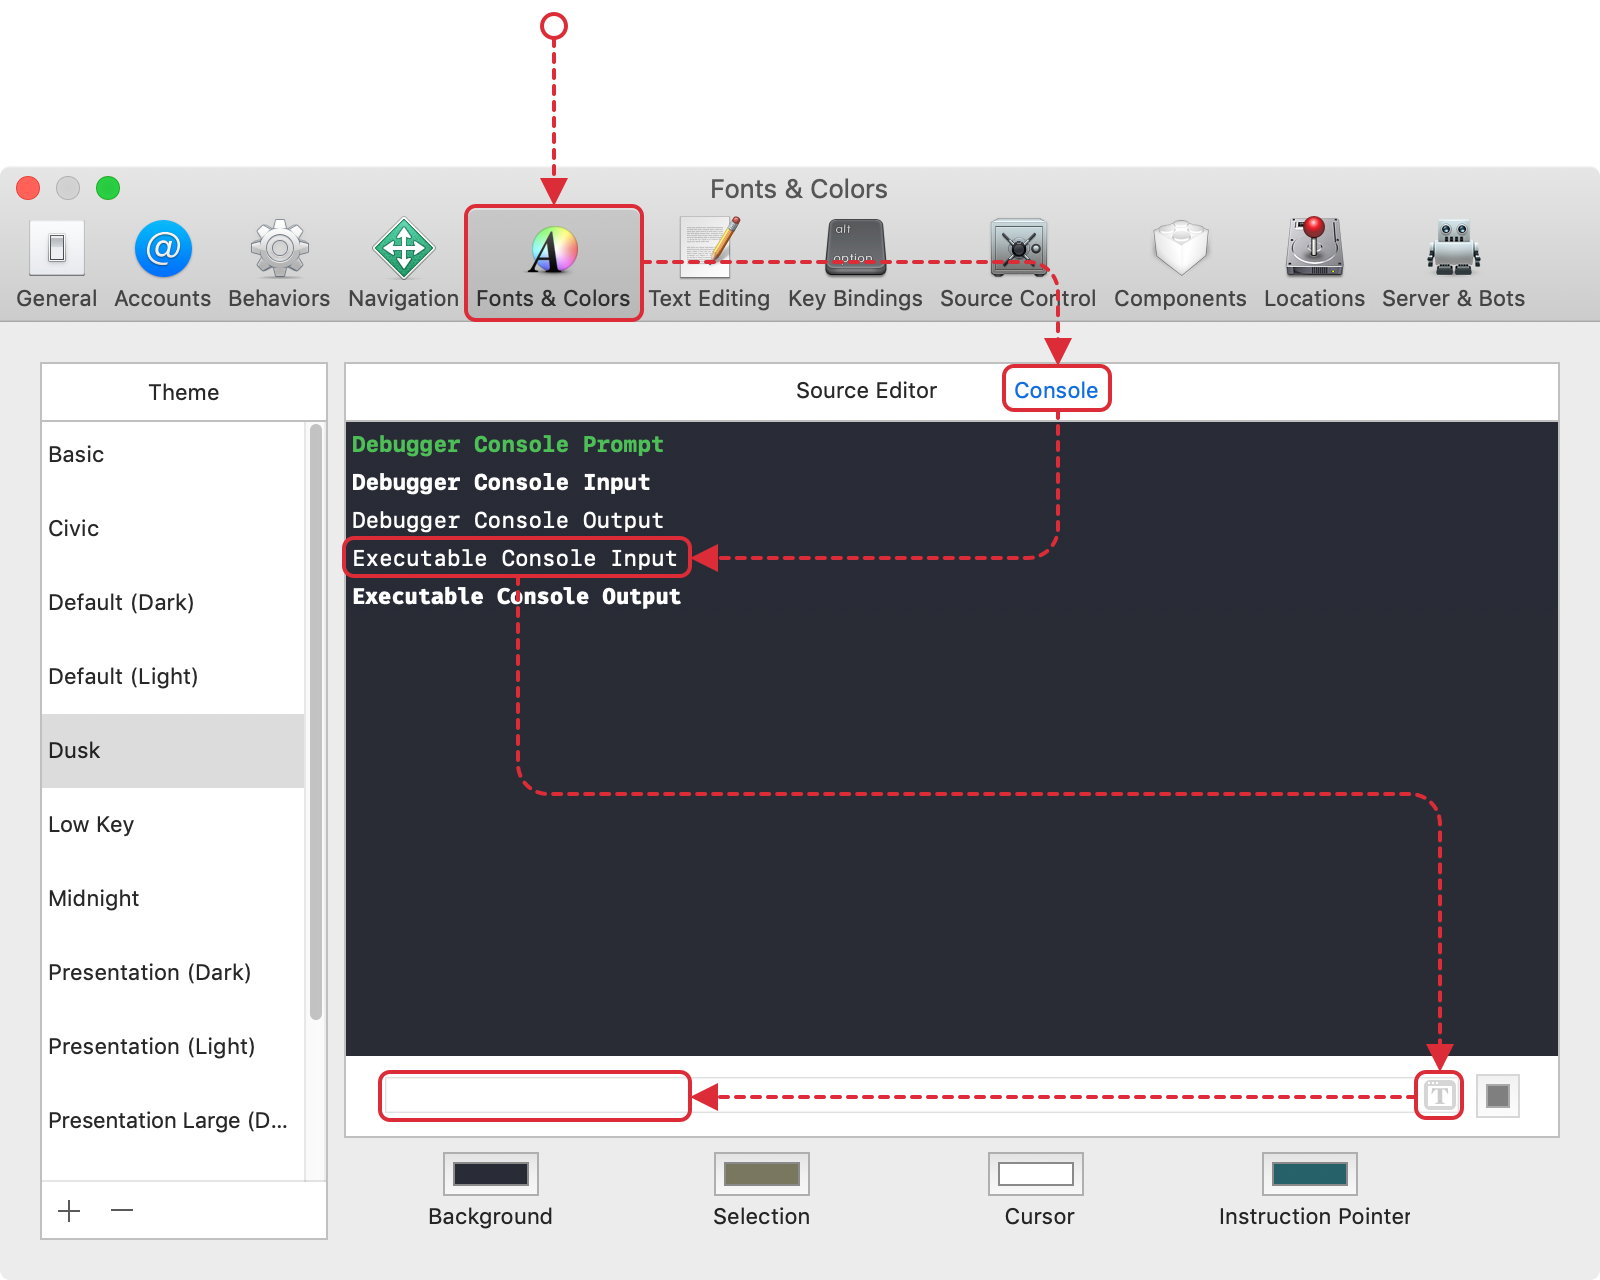This screenshot has width=1600, height=1280.
Task: Open the Behaviors preferences pane
Action: [x=279, y=265]
